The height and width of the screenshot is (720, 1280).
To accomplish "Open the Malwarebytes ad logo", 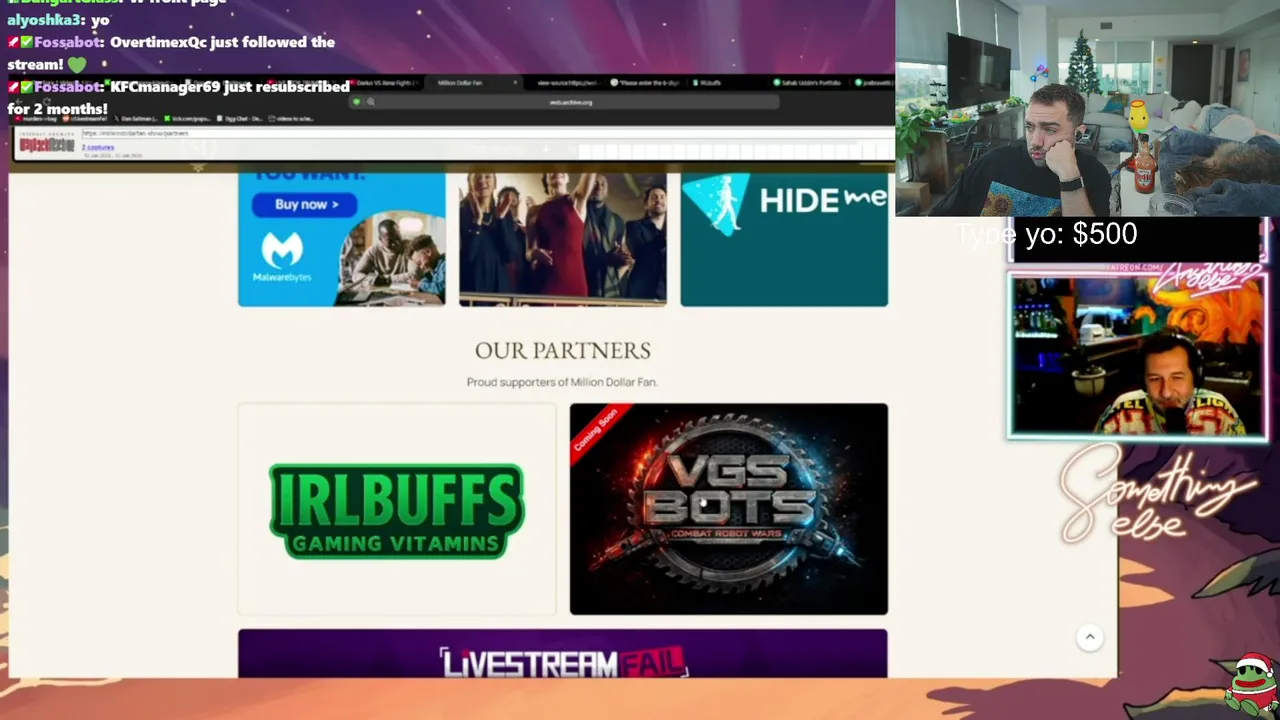I will click(282, 257).
